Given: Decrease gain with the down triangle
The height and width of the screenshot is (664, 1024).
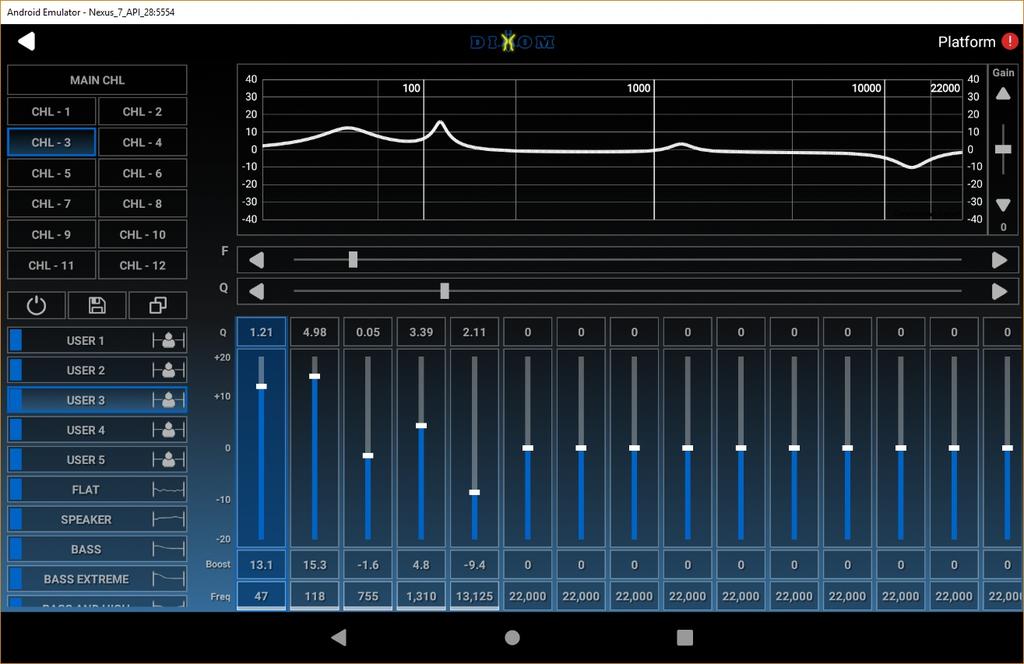Looking at the screenshot, I should point(1003,205).
